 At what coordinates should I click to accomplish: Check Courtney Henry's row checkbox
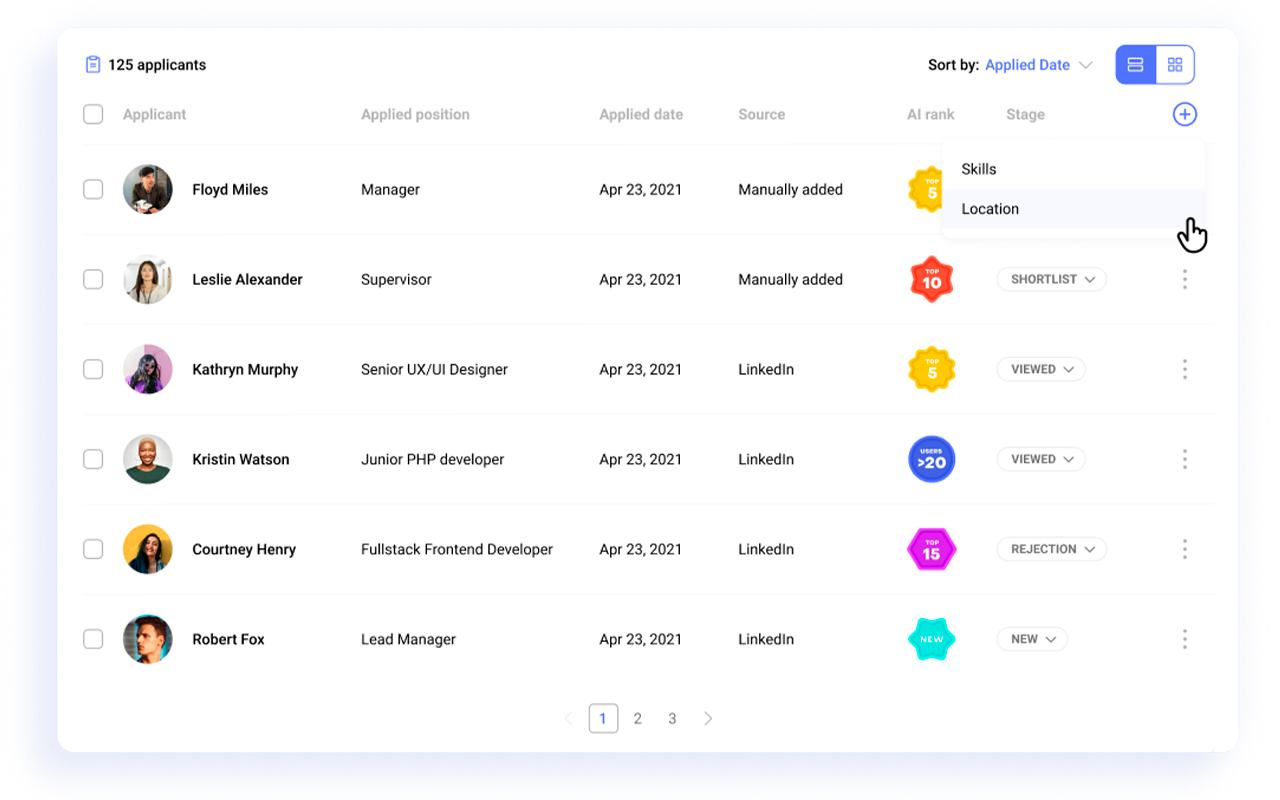[x=92, y=549]
